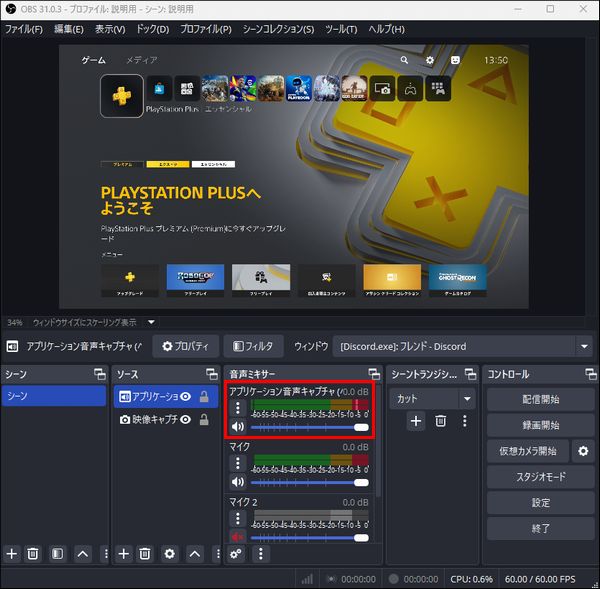Open options menu for アプリケーション音声キャプチャ mixer

238,408
